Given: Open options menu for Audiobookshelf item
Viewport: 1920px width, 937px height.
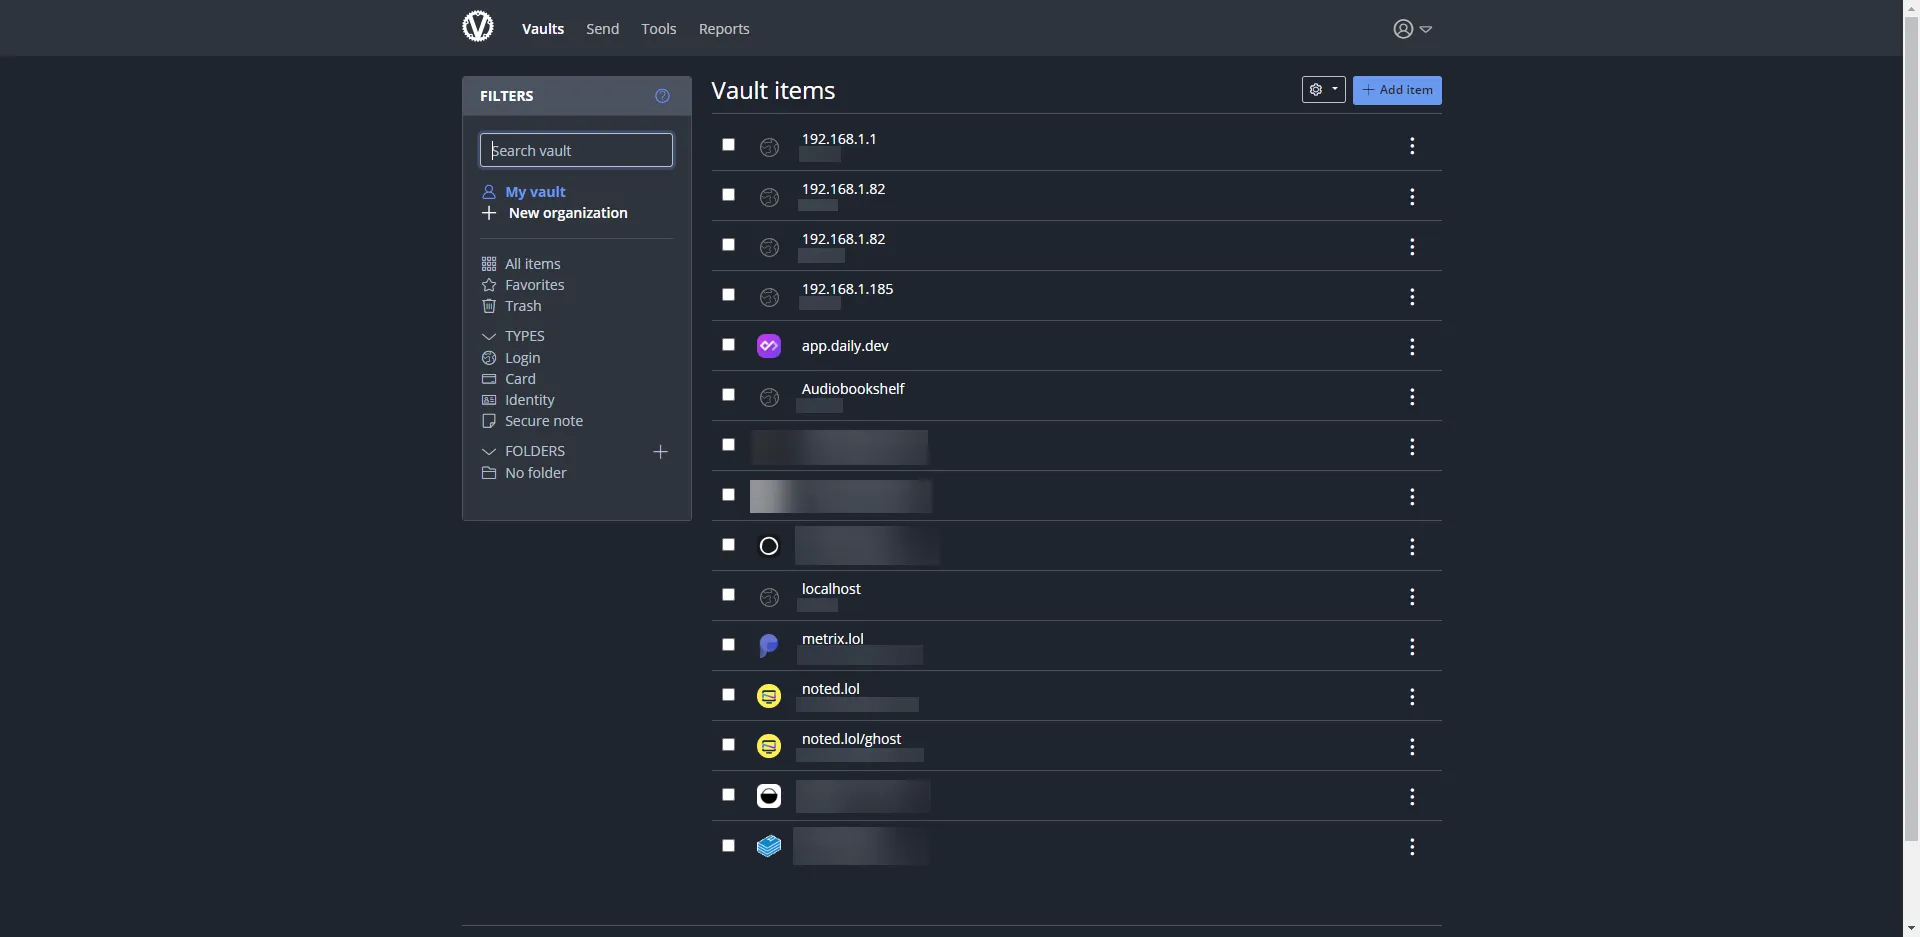Looking at the screenshot, I should click(1411, 397).
